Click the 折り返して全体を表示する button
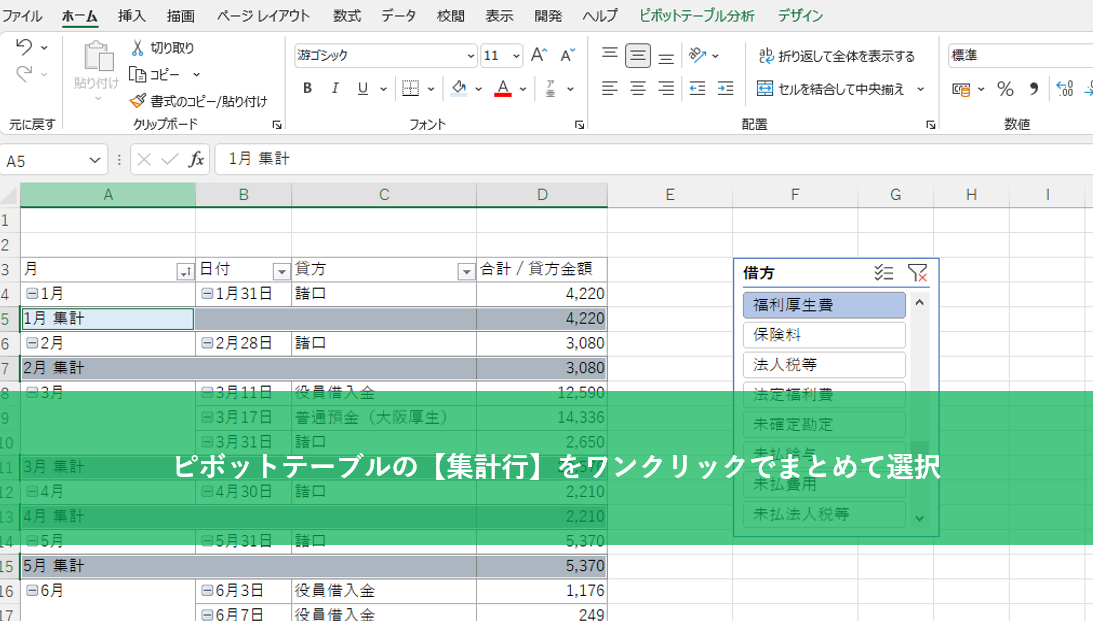The height and width of the screenshot is (621, 1093). pos(836,56)
